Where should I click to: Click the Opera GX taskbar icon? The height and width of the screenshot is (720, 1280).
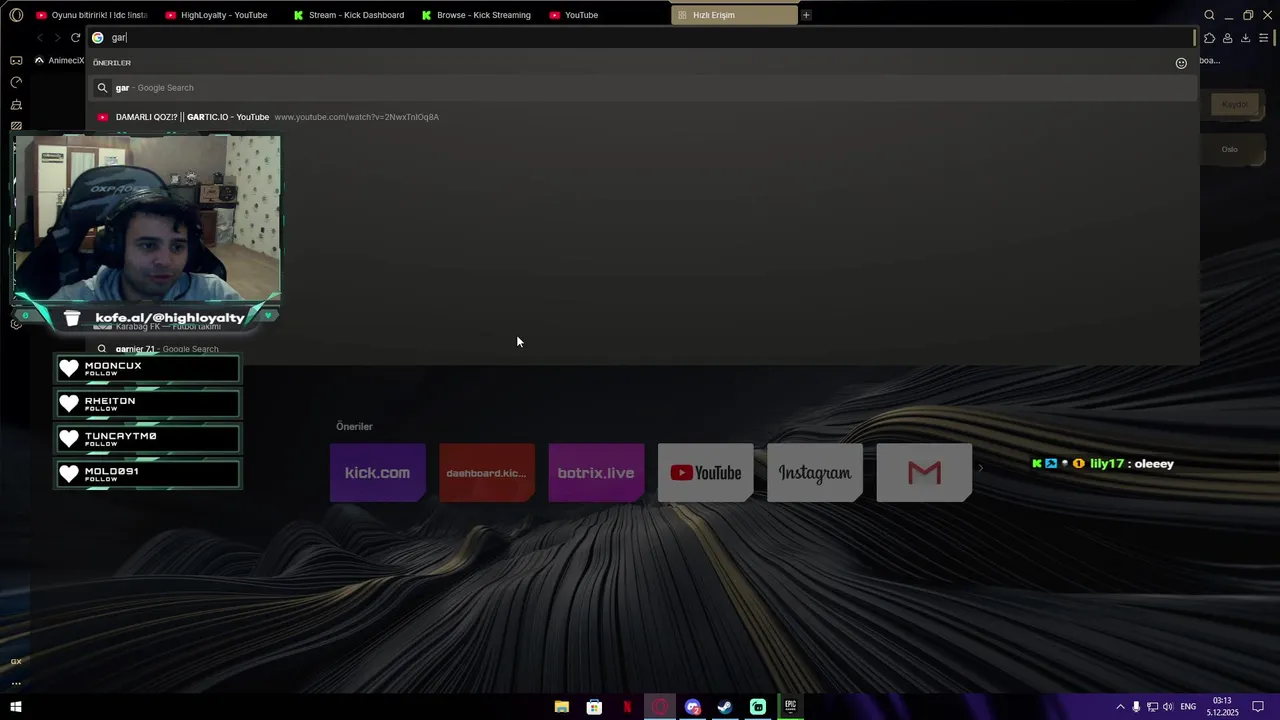click(660, 707)
